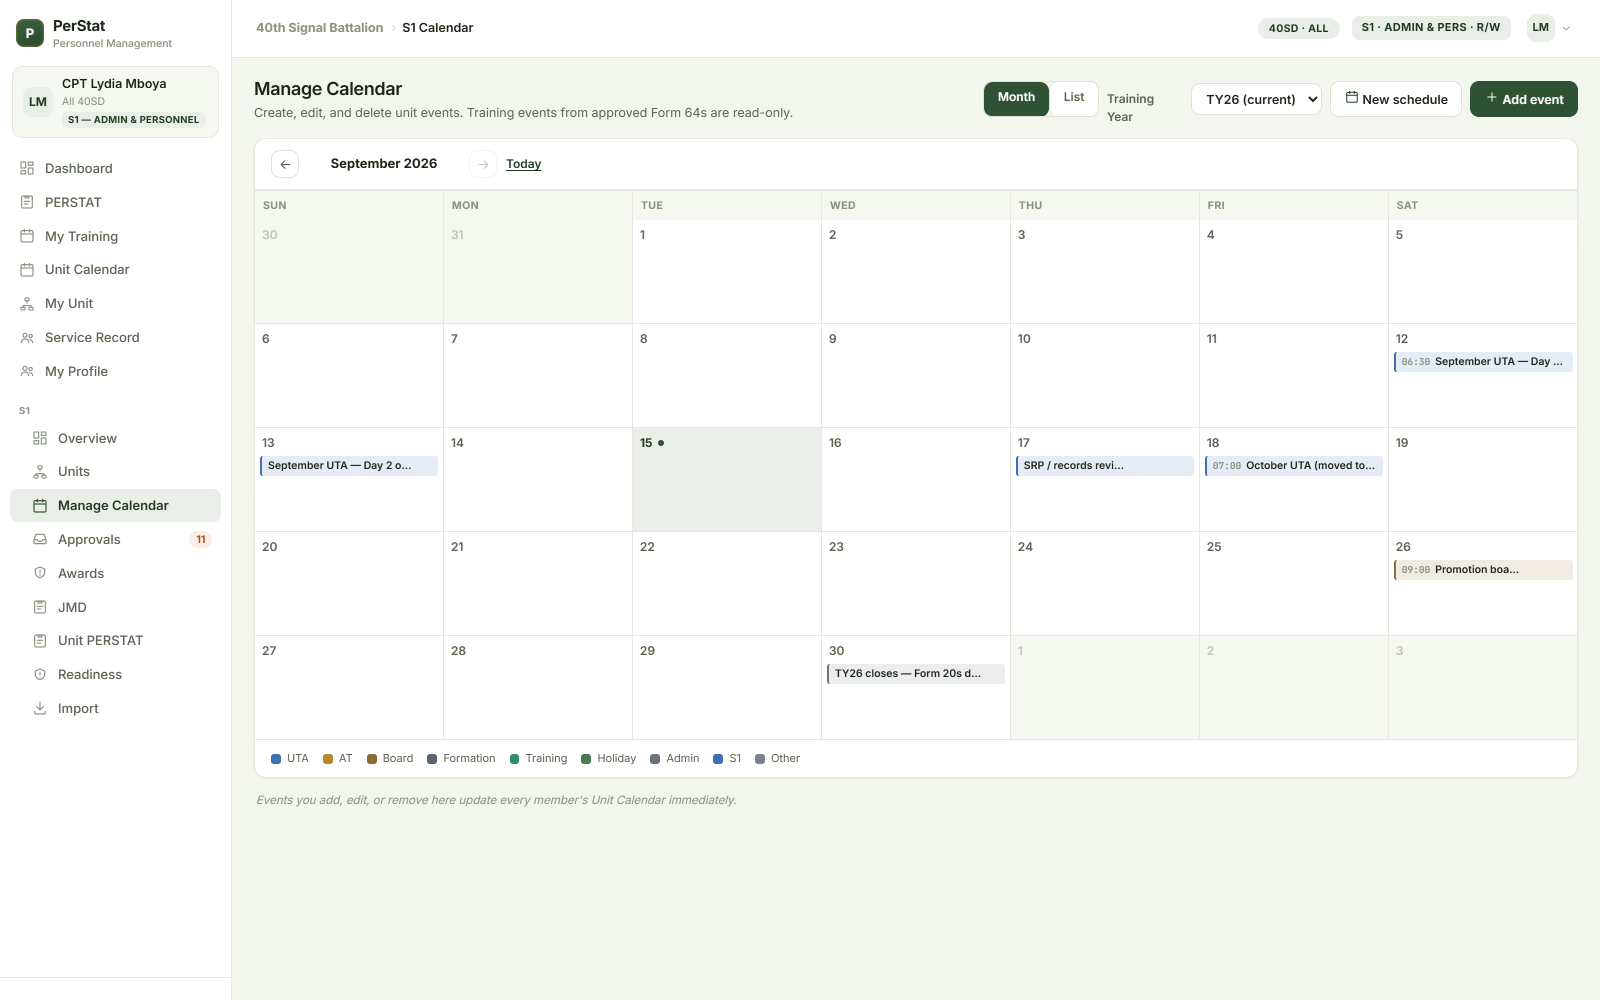
Task: Go to previous month with left arrow
Action: pos(285,164)
